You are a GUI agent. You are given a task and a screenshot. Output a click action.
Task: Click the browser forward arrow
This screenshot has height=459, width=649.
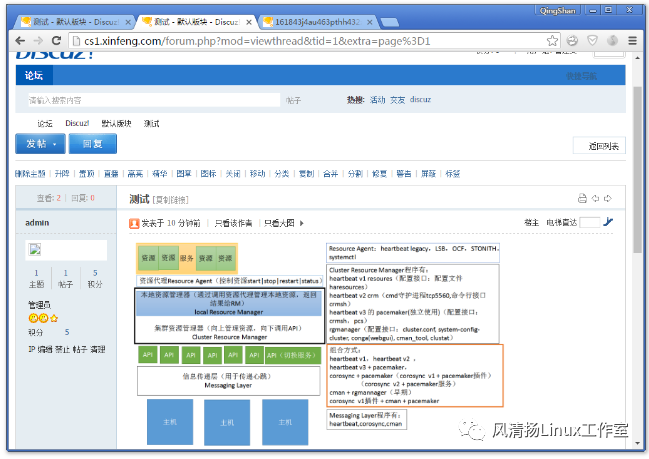click(x=38, y=41)
